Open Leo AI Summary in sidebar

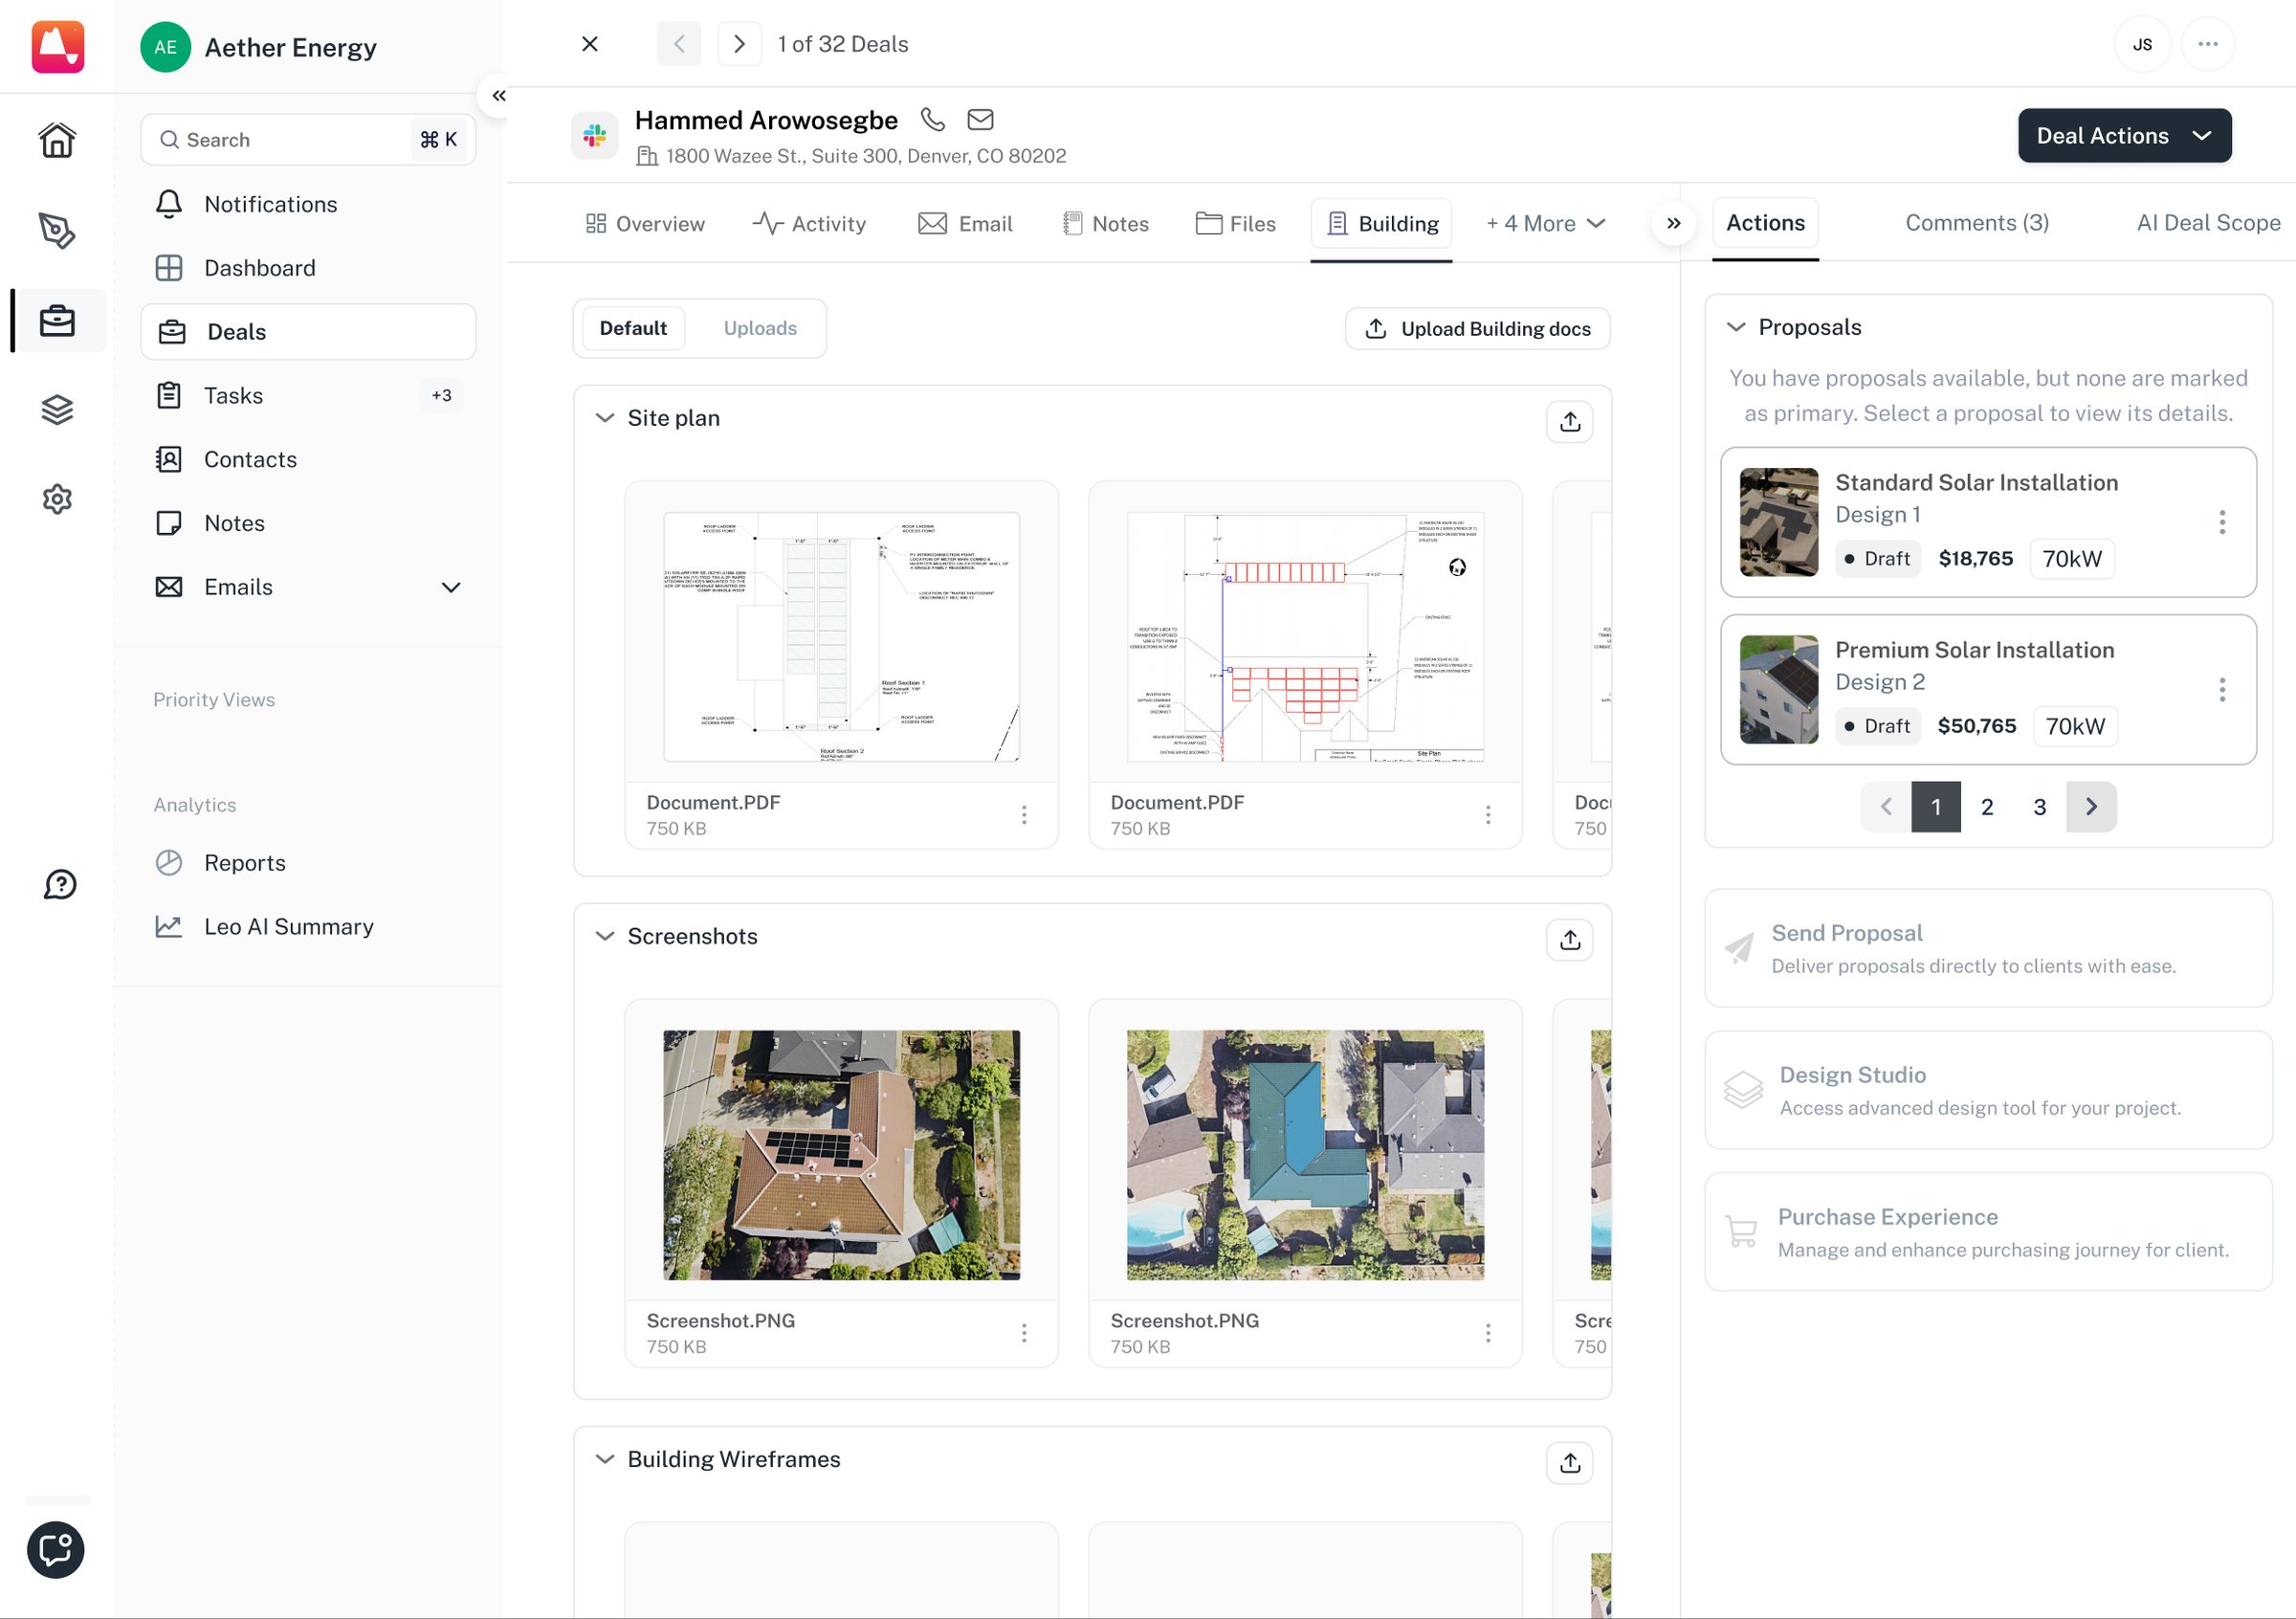point(308,927)
